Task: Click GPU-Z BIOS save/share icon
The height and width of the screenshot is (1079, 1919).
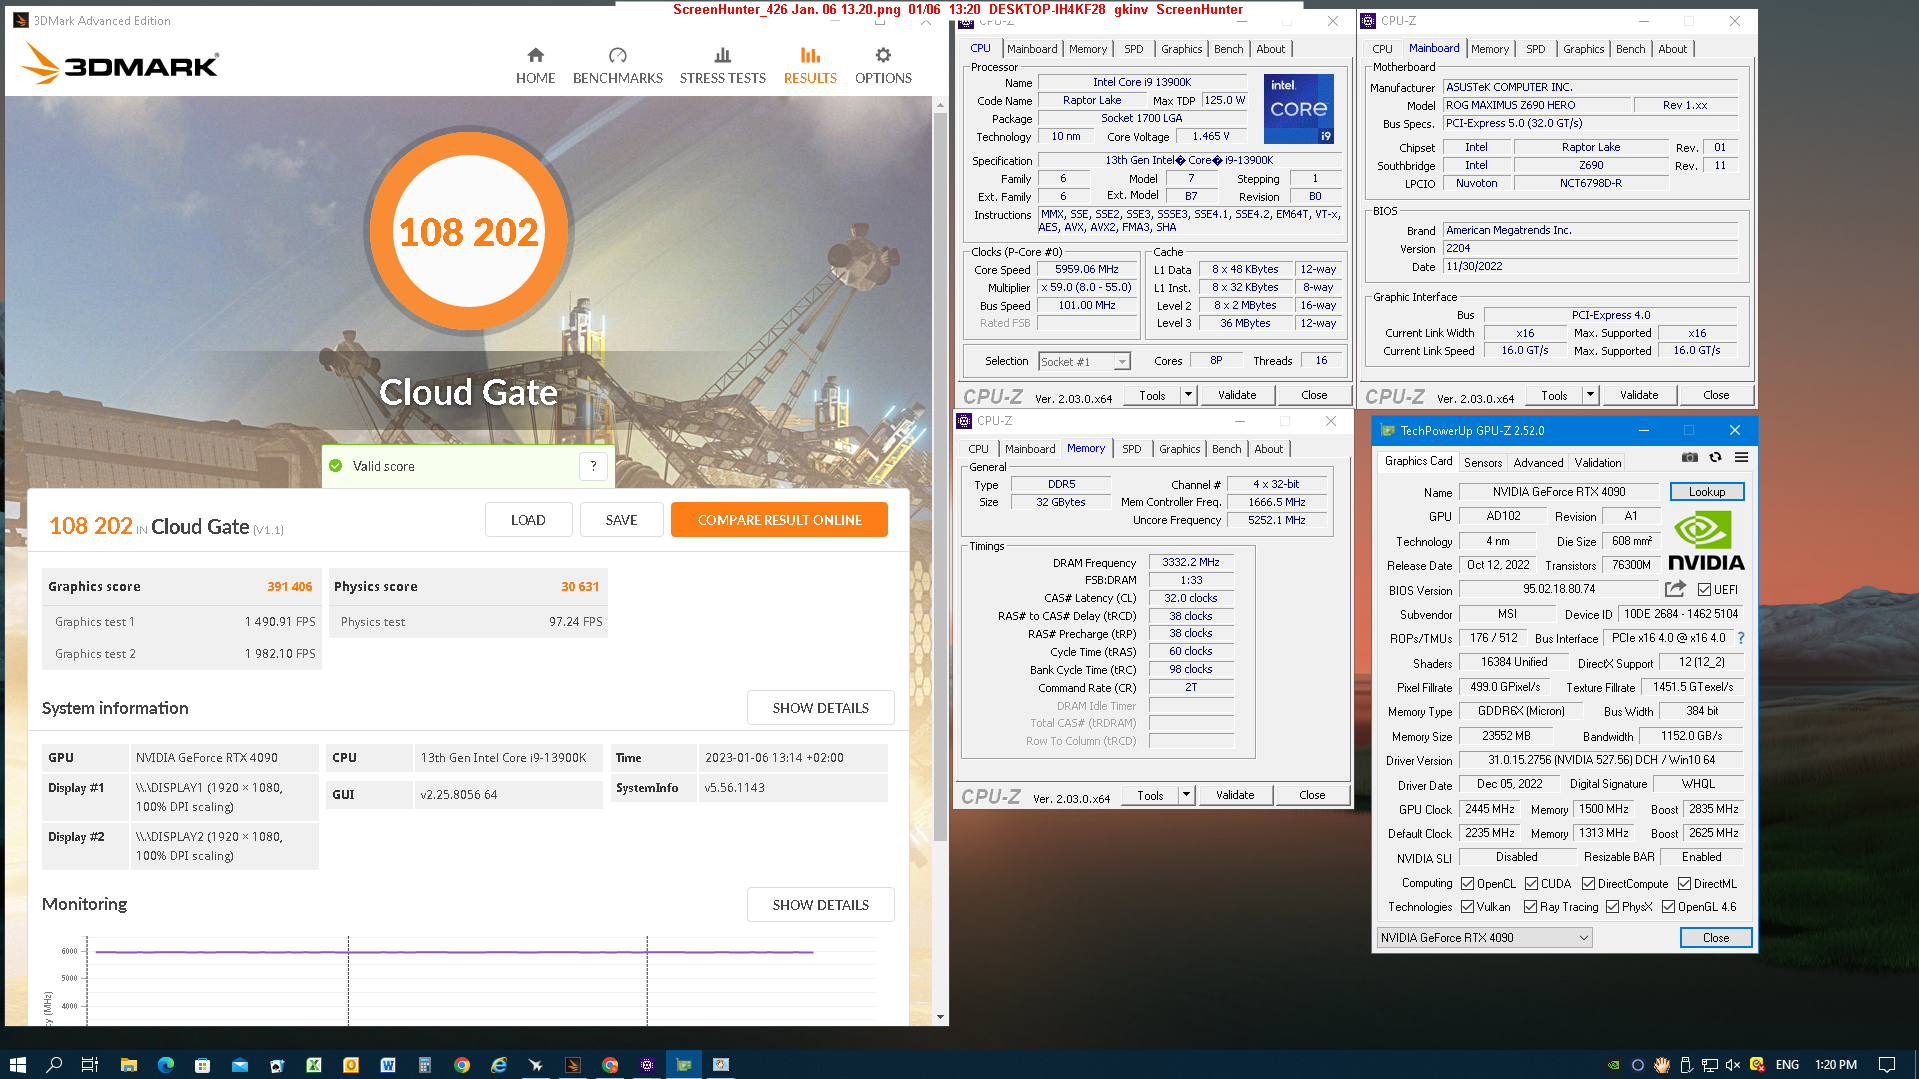Action: (x=1675, y=589)
